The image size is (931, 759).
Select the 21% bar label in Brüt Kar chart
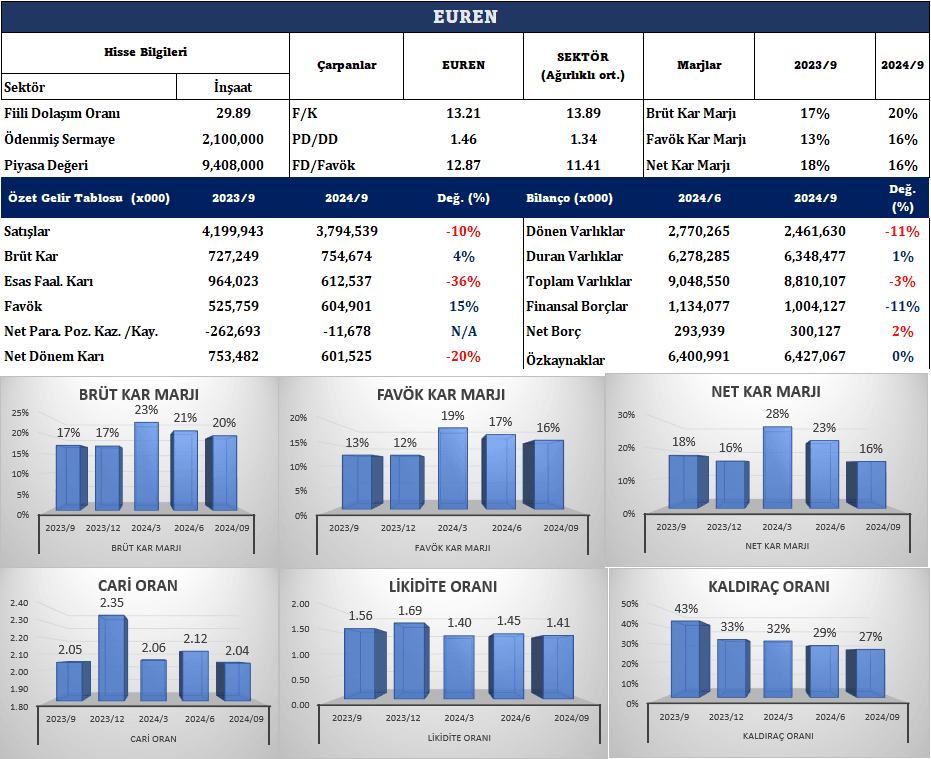click(185, 418)
